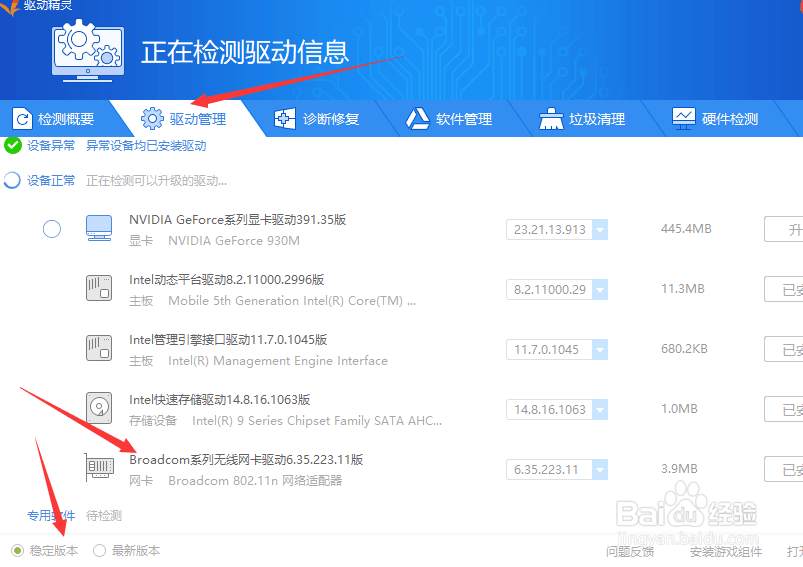Click the NVIDIA GeForce系列显卡驱动391.35版 title
Viewport: 803px width, 567px height.
click(x=238, y=220)
